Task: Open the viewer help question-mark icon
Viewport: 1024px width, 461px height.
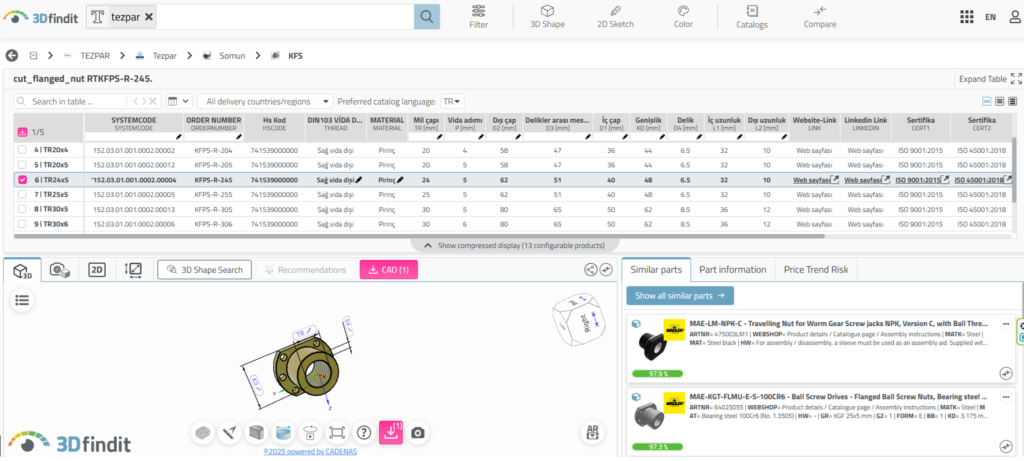Action: pyautogui.click(x=364, y=432)
